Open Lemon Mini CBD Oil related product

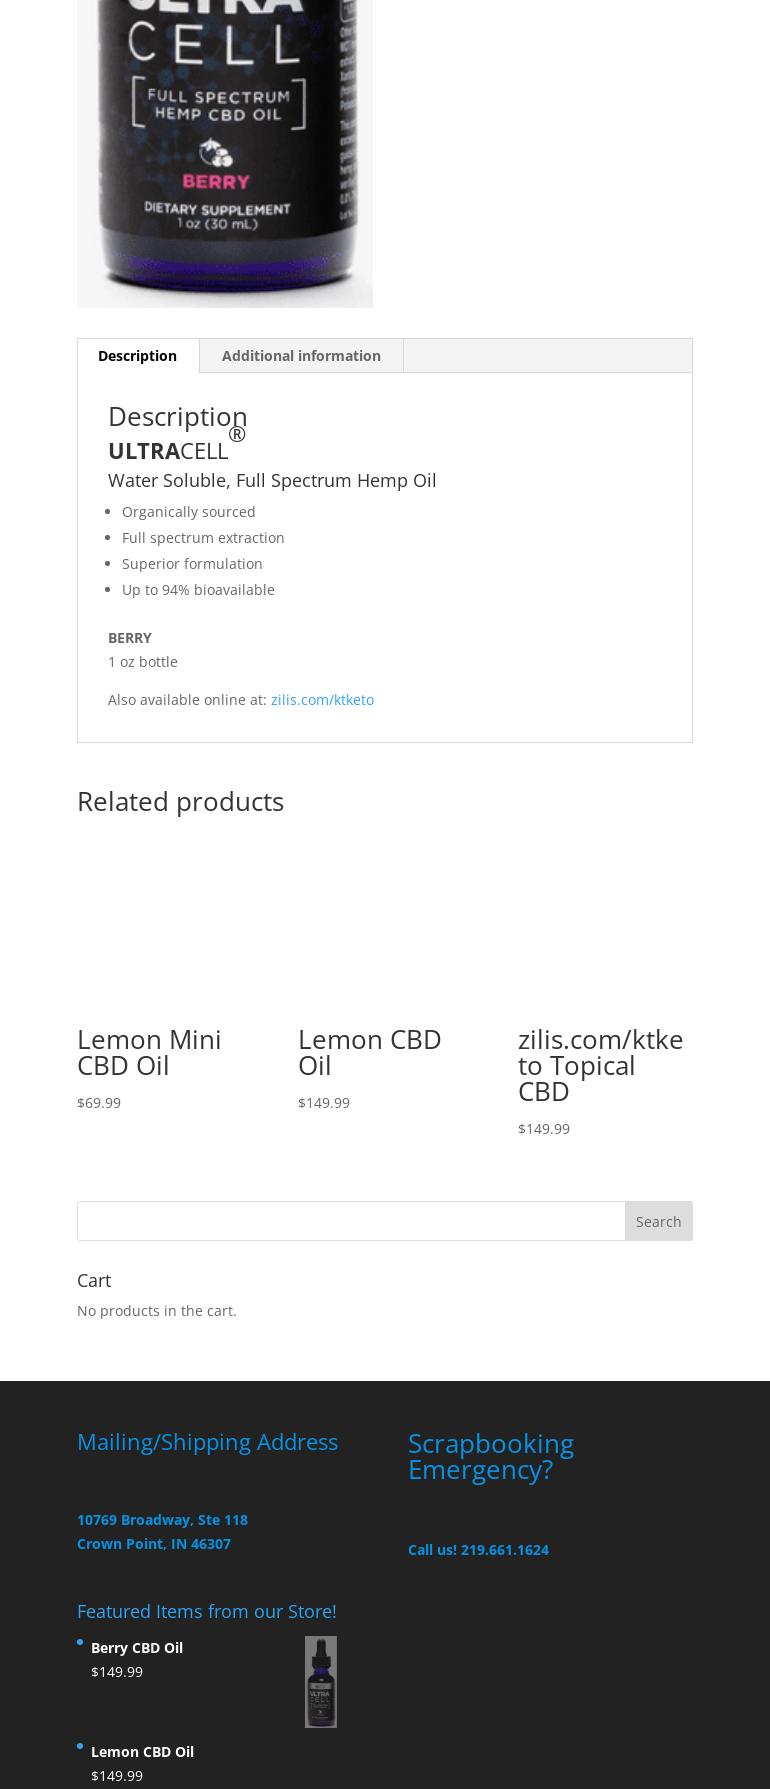(149, 1052)
